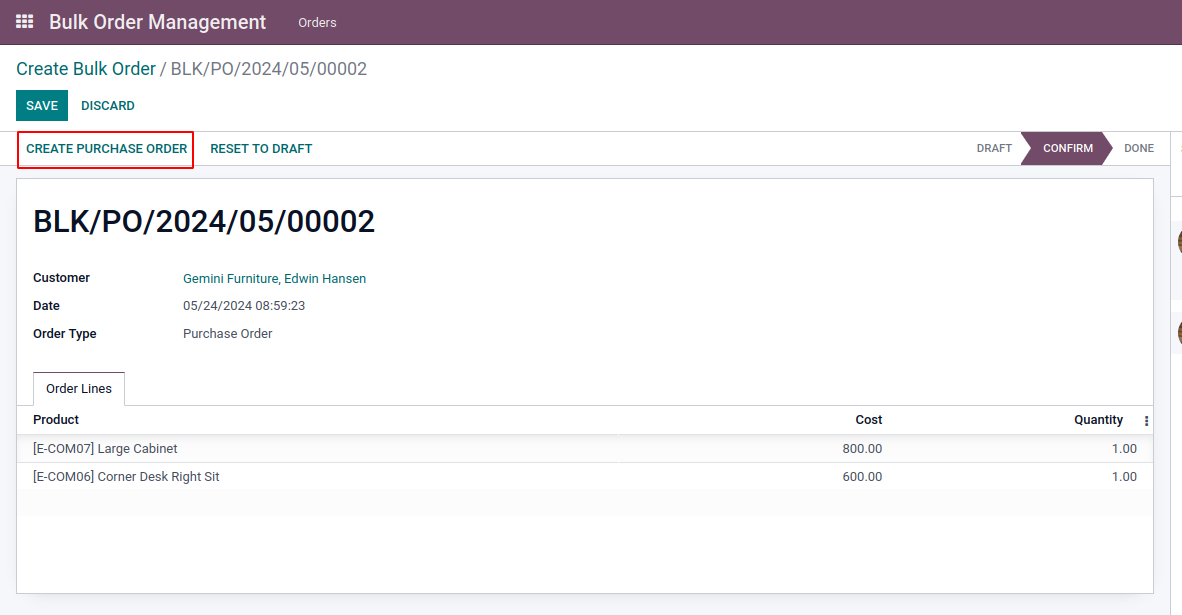Click Create Purchase Order button
This screenshot has width=1182, height=615.
[x=106, y=148]
